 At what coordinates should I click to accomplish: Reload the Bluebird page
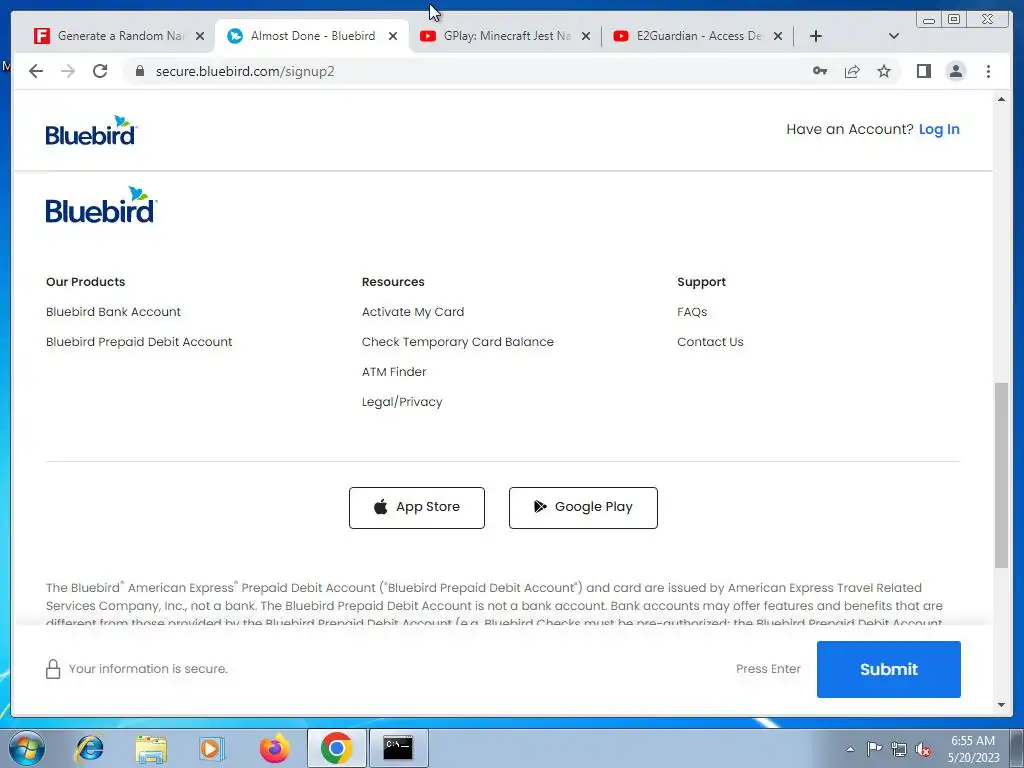100,71
